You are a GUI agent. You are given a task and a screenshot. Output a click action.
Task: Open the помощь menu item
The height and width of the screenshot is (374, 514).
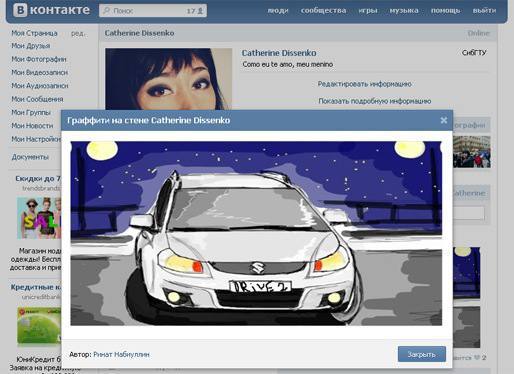[445, 11]
